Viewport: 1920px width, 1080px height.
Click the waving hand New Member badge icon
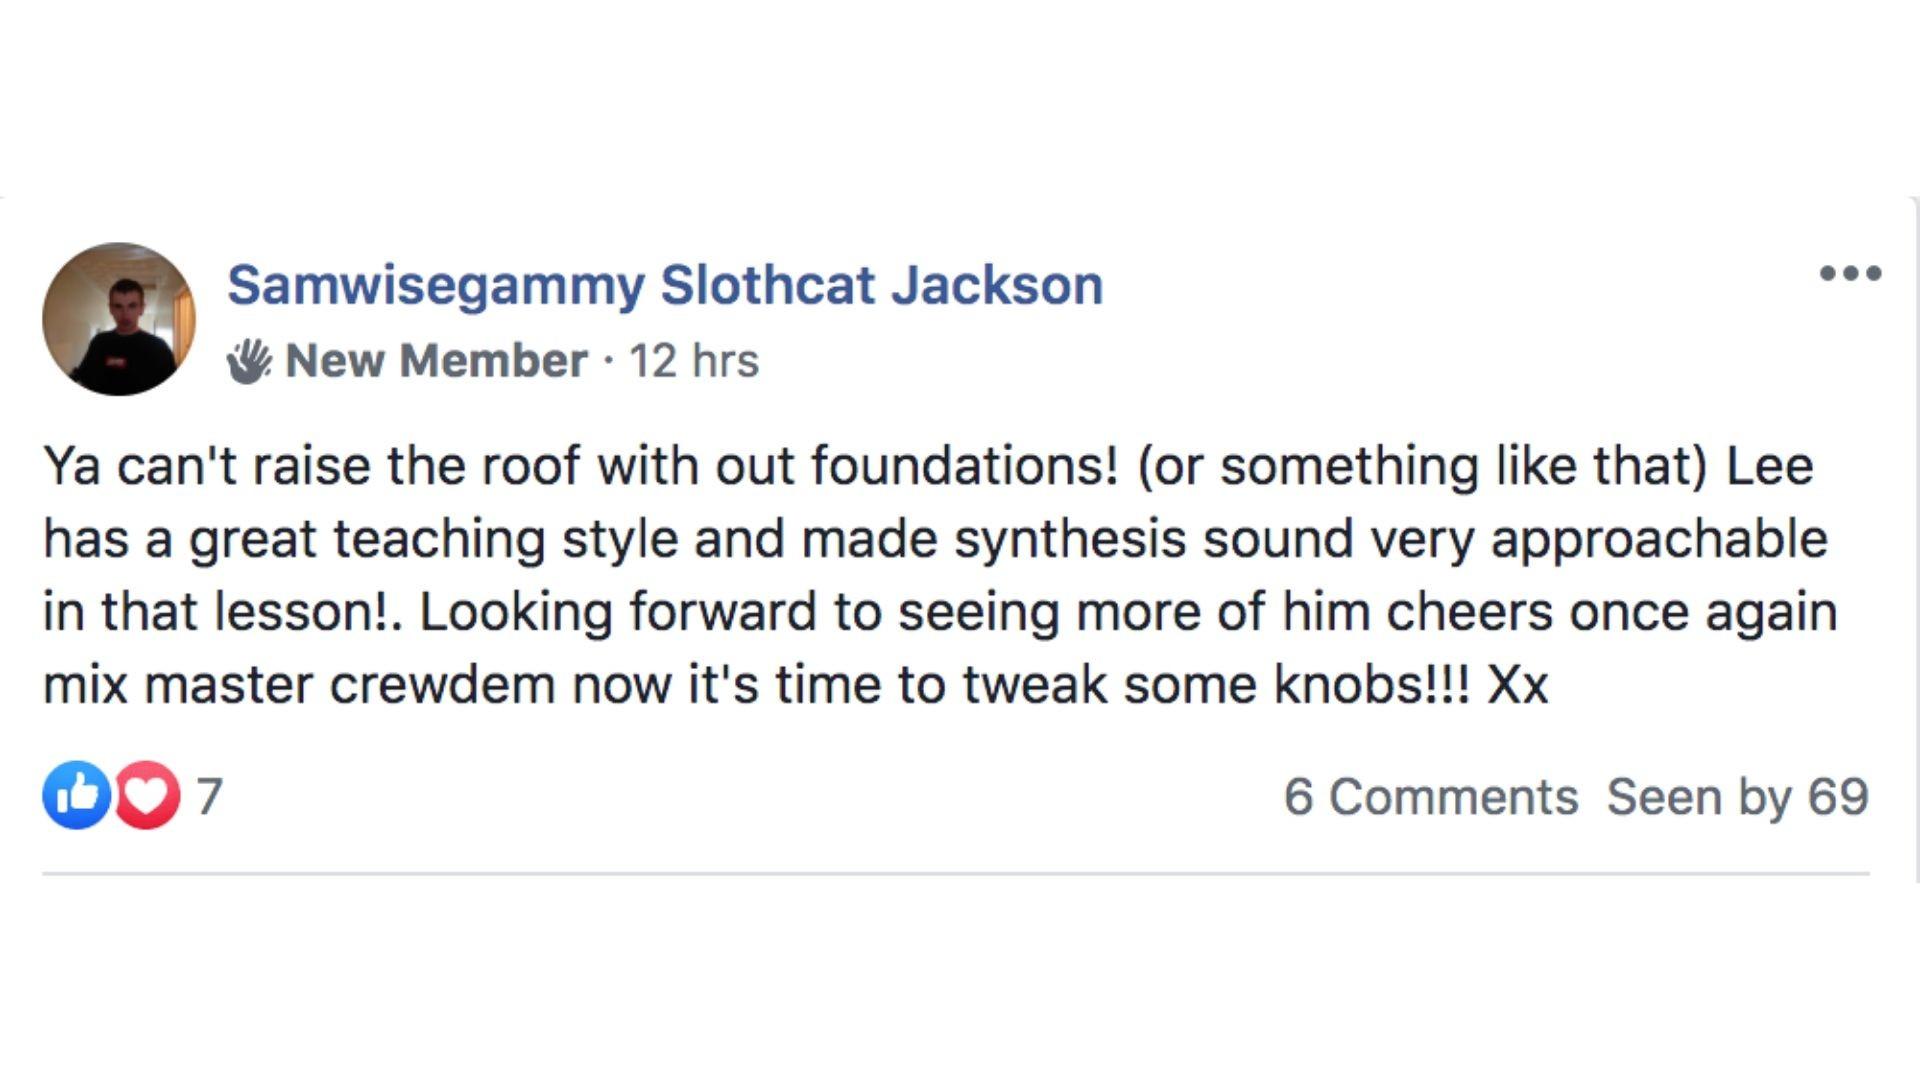(x=248, y=361)
